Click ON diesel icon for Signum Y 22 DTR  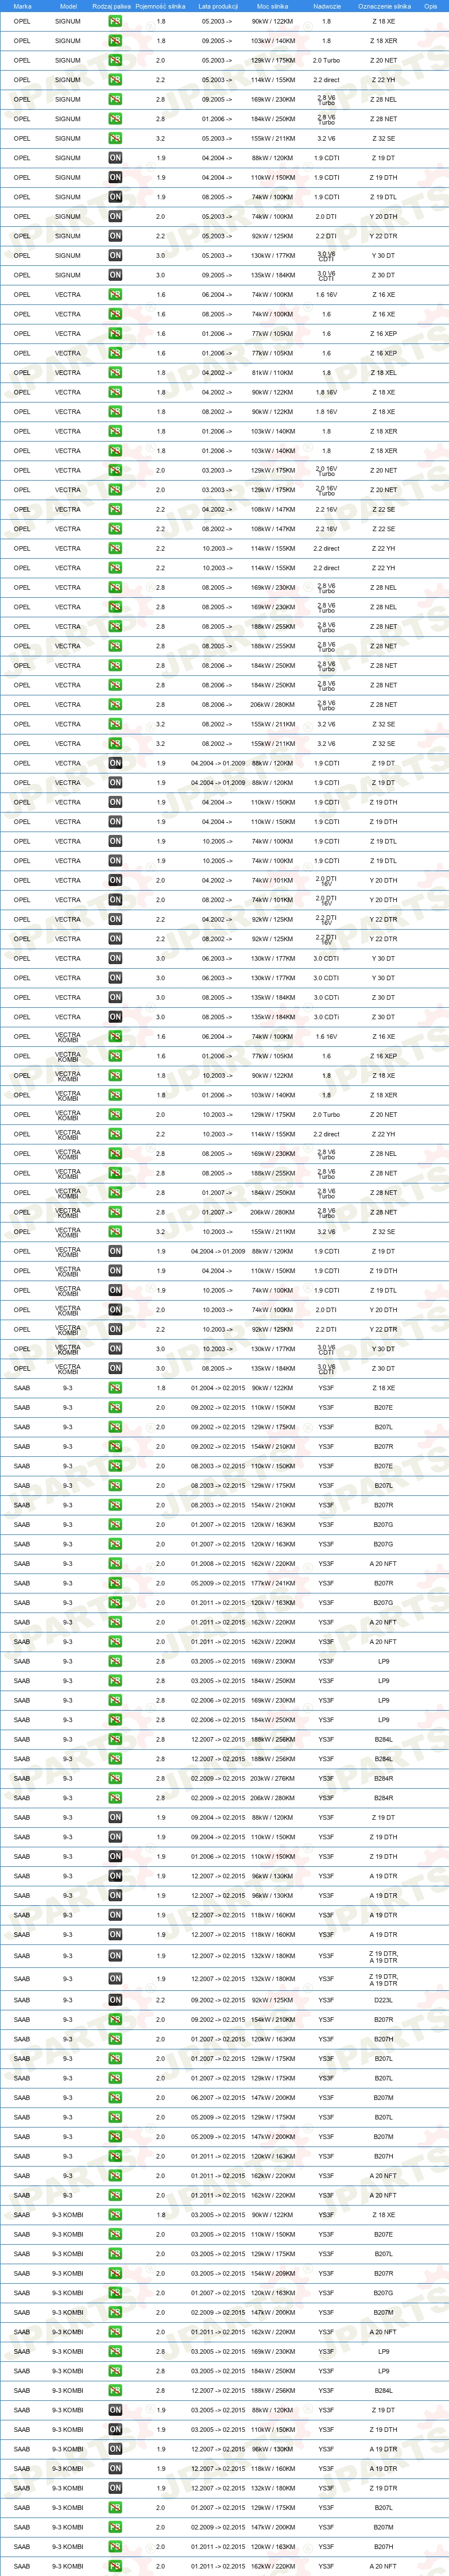115,236
